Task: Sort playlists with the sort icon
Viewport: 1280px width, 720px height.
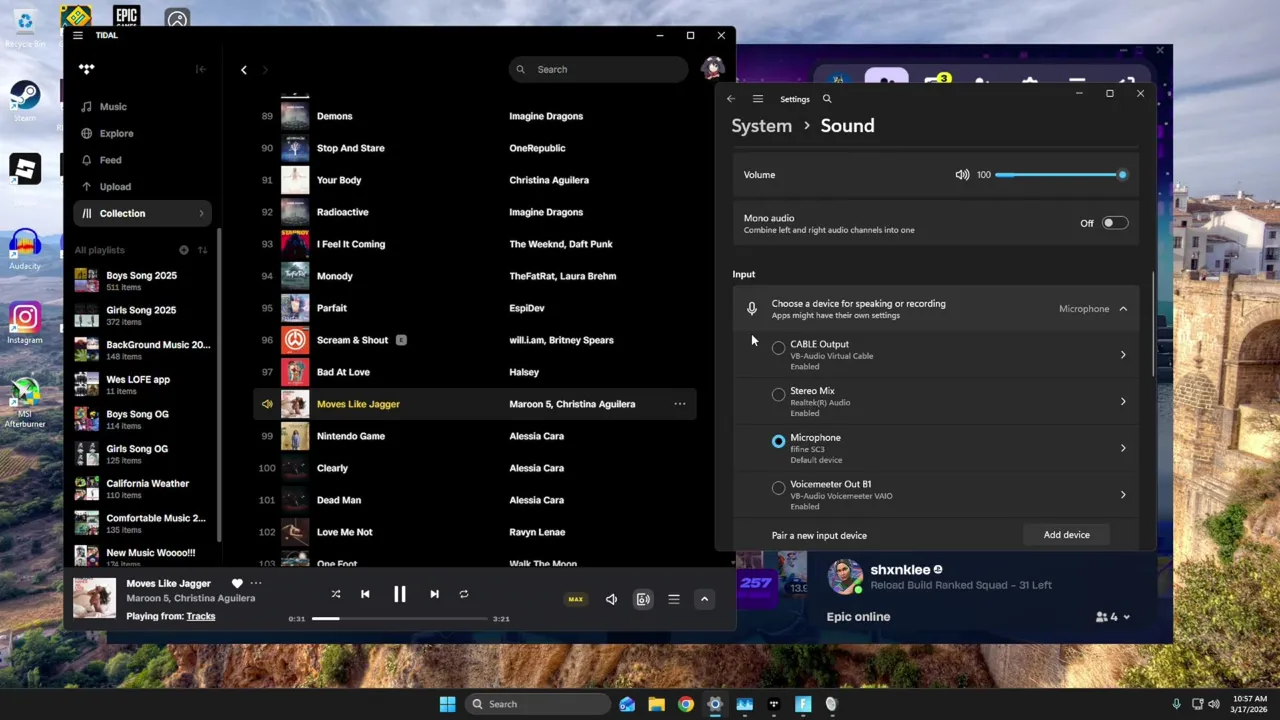Action: [x=203, y=250]
